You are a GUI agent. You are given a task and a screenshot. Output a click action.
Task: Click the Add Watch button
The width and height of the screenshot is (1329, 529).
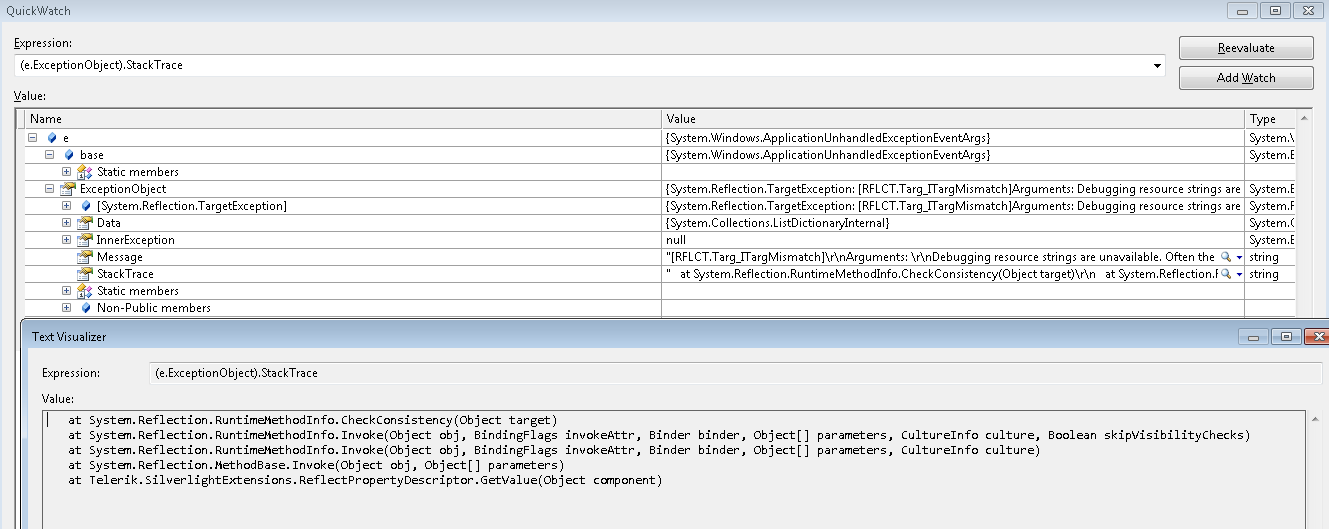1245,78
